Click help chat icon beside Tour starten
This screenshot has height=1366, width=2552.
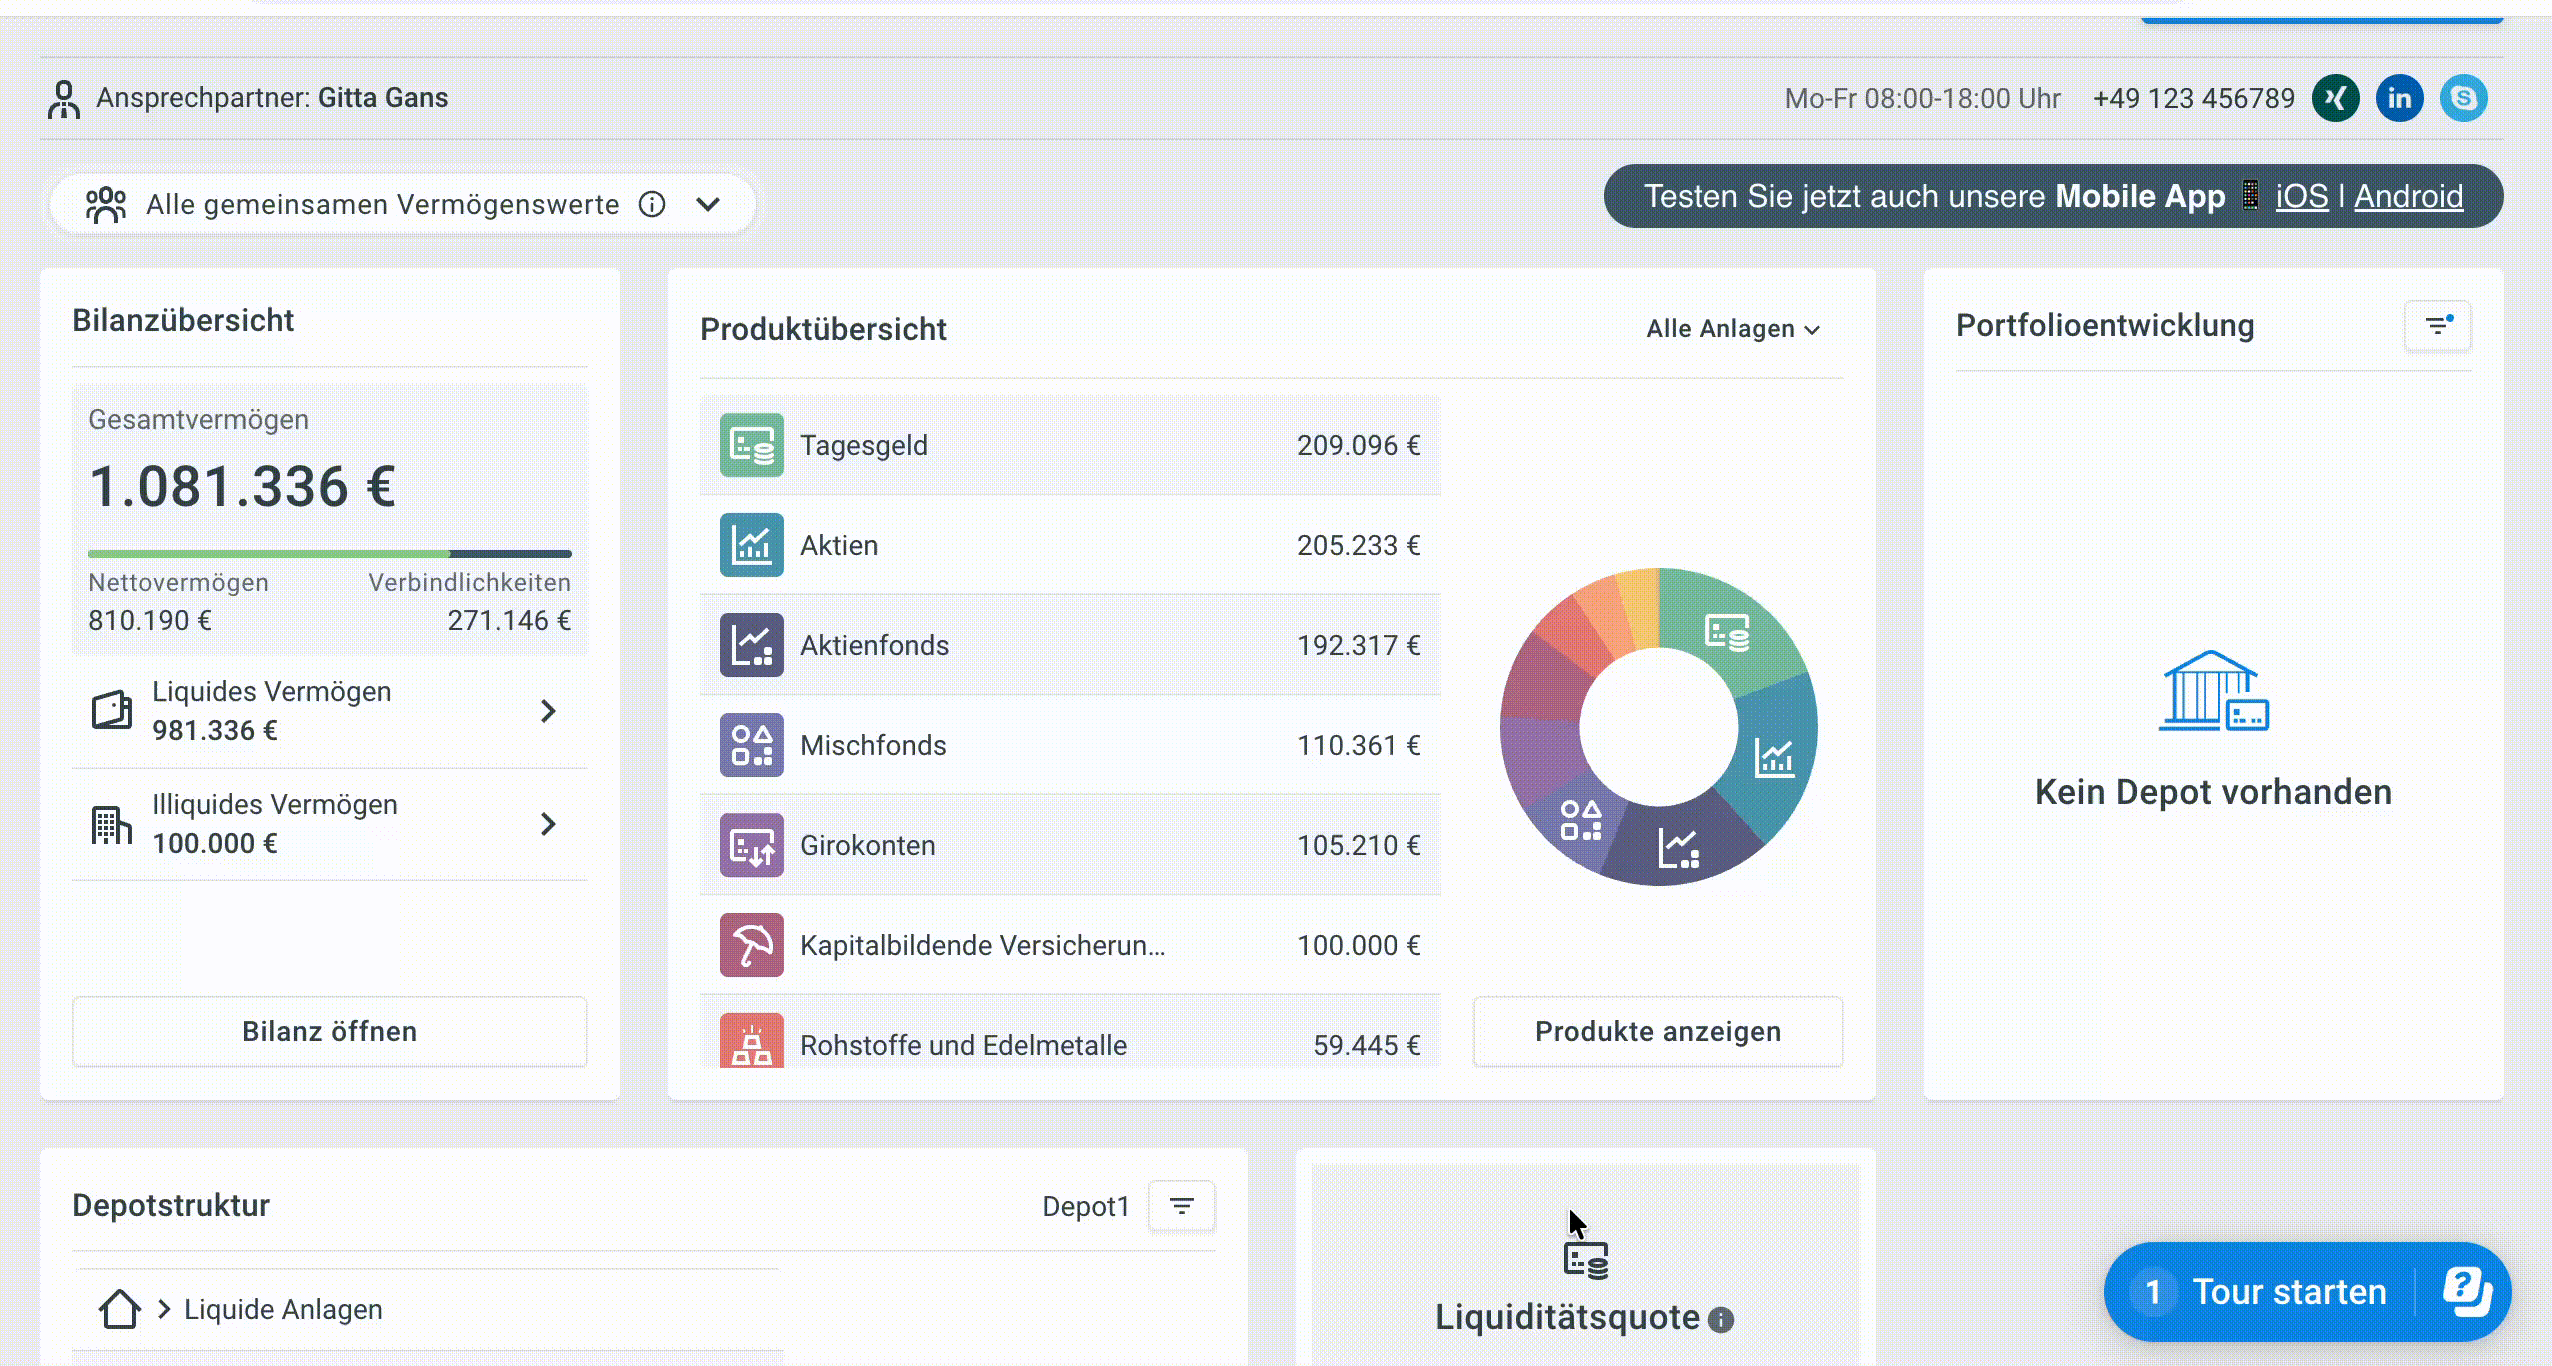(x=2466, y=1292)
